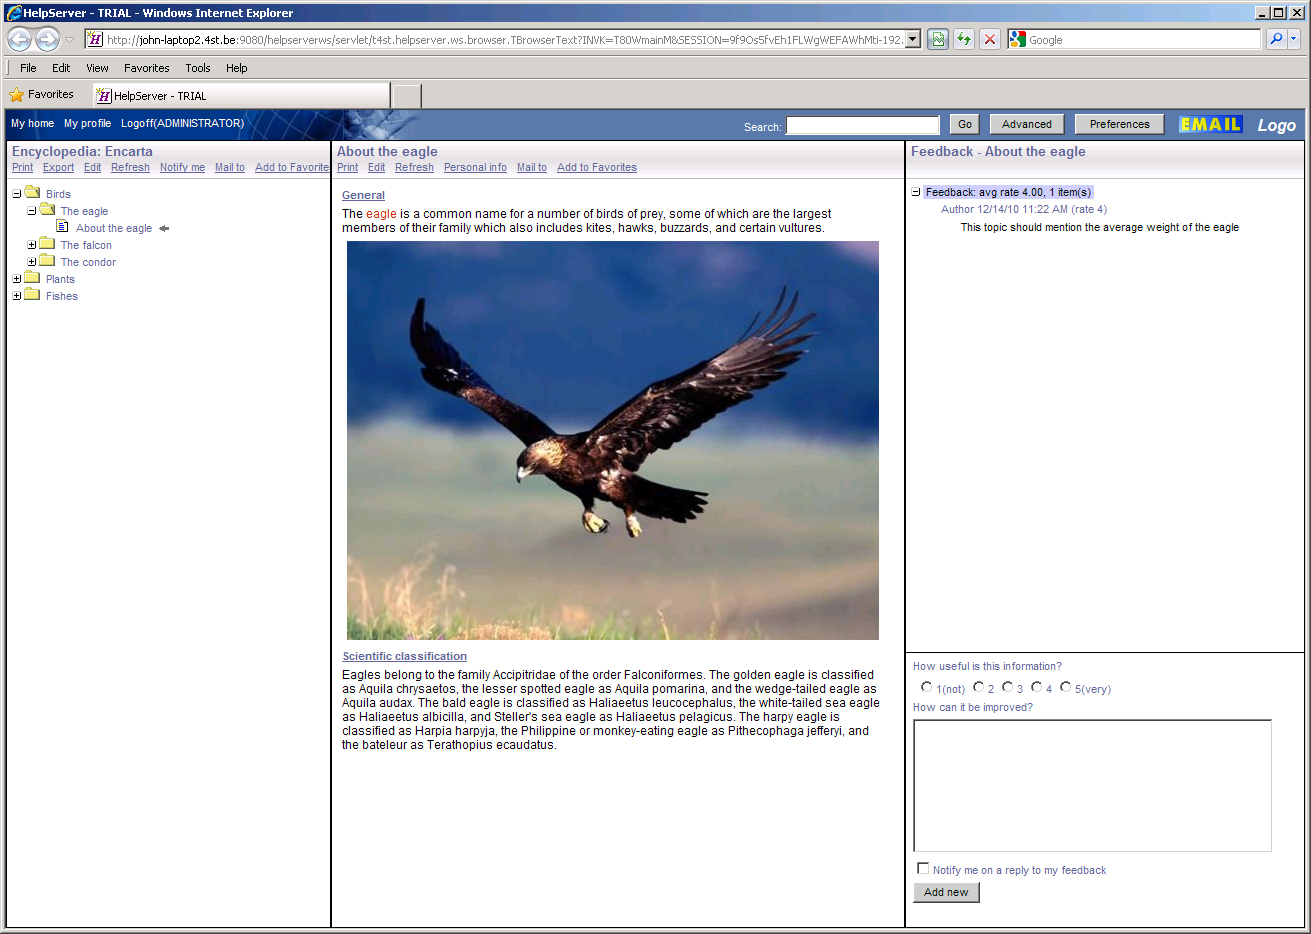Open the Tools menu
The width and height of the screenshot is (1311, 934).
[198, 68]
